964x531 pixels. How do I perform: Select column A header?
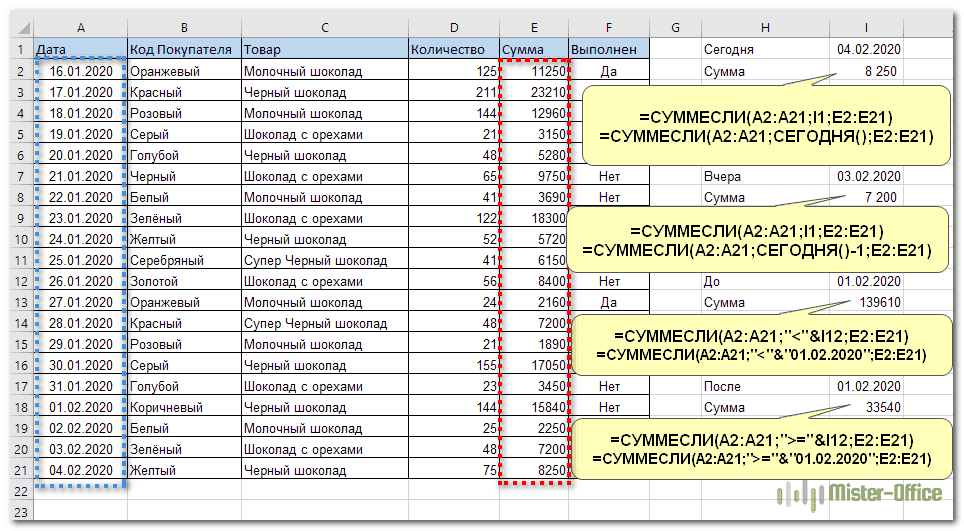[x=80, y=28]
